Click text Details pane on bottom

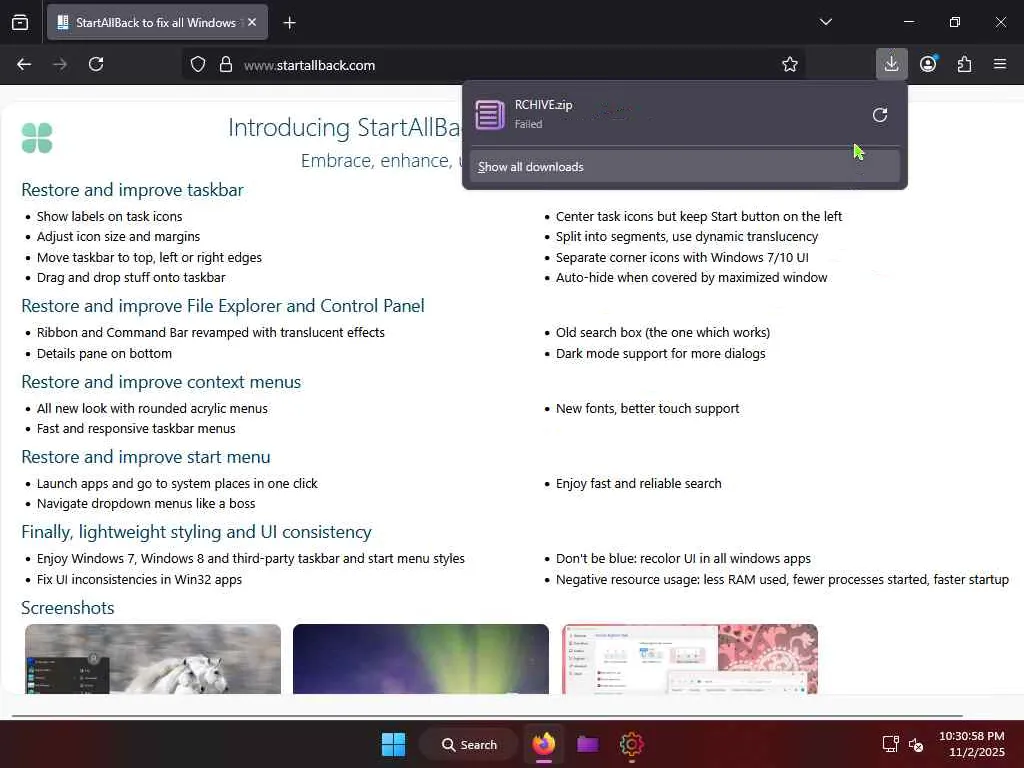tap(104, 353)
